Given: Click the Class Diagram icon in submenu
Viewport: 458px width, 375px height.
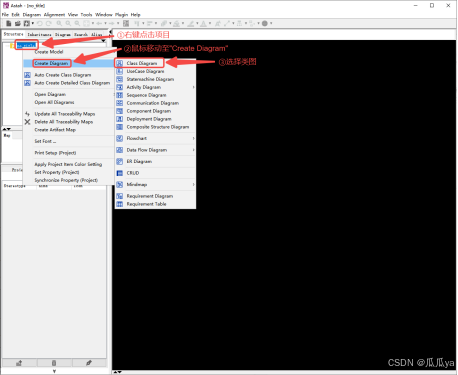Looking at the screenshot, I should point(120,63).
